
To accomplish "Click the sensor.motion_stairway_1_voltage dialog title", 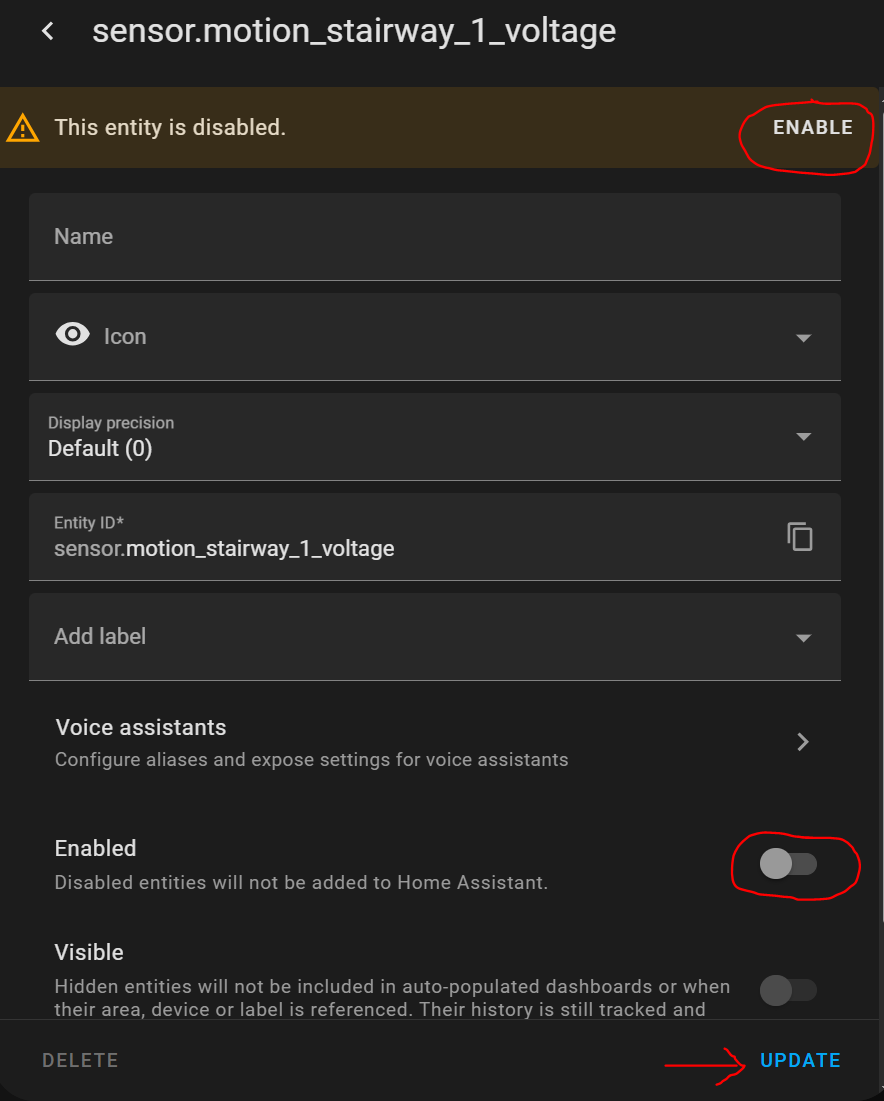I will [354, 32].
